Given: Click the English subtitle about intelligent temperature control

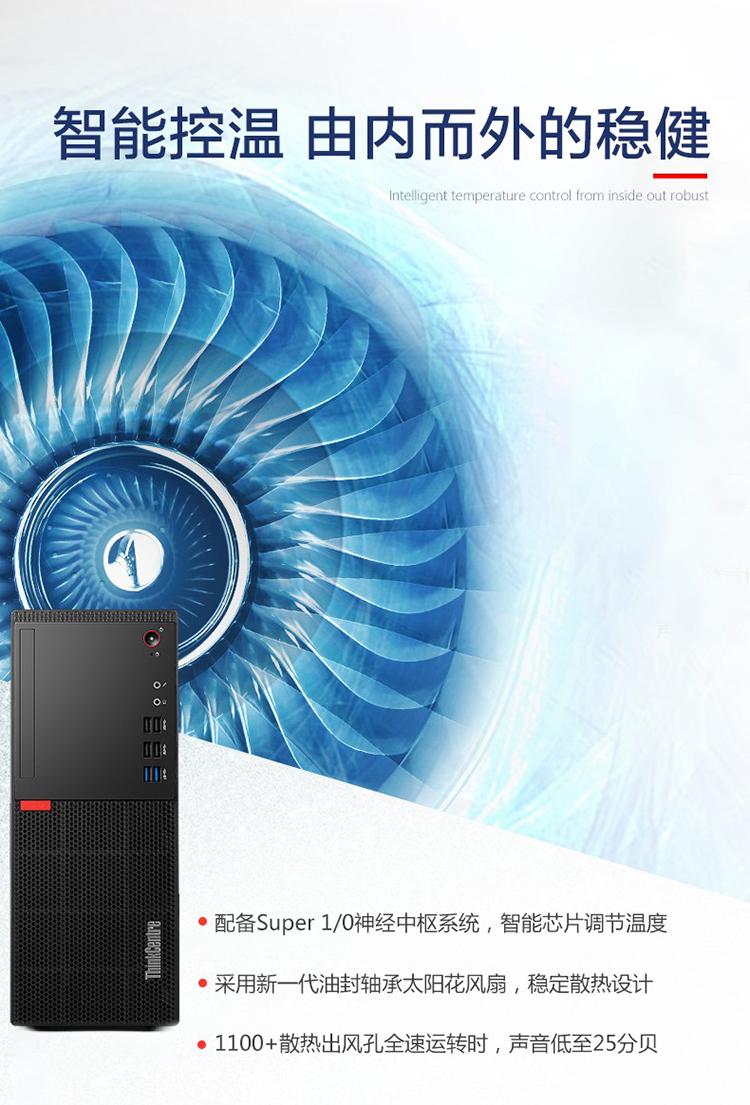Looking at the screenshot, I should pyautogui.click(x=548, y=195).
